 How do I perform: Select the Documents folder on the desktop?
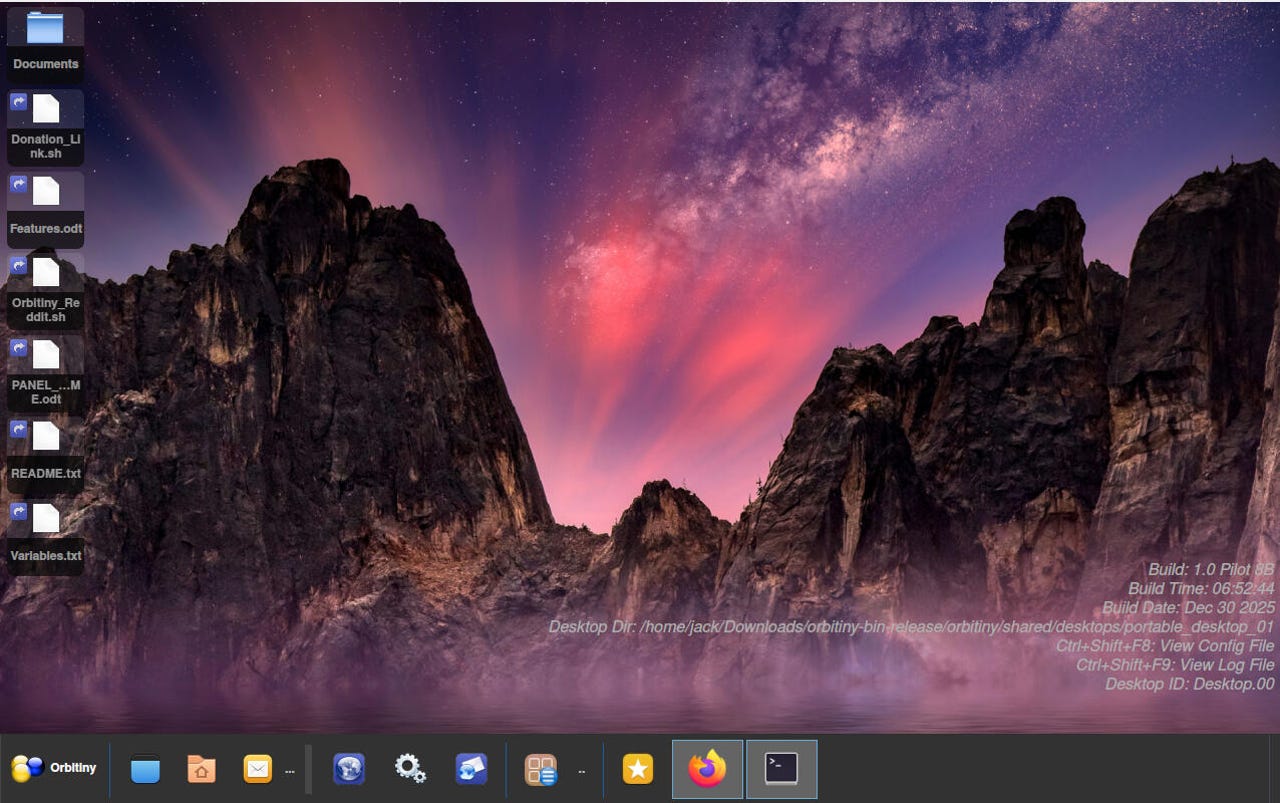(45, 40)
